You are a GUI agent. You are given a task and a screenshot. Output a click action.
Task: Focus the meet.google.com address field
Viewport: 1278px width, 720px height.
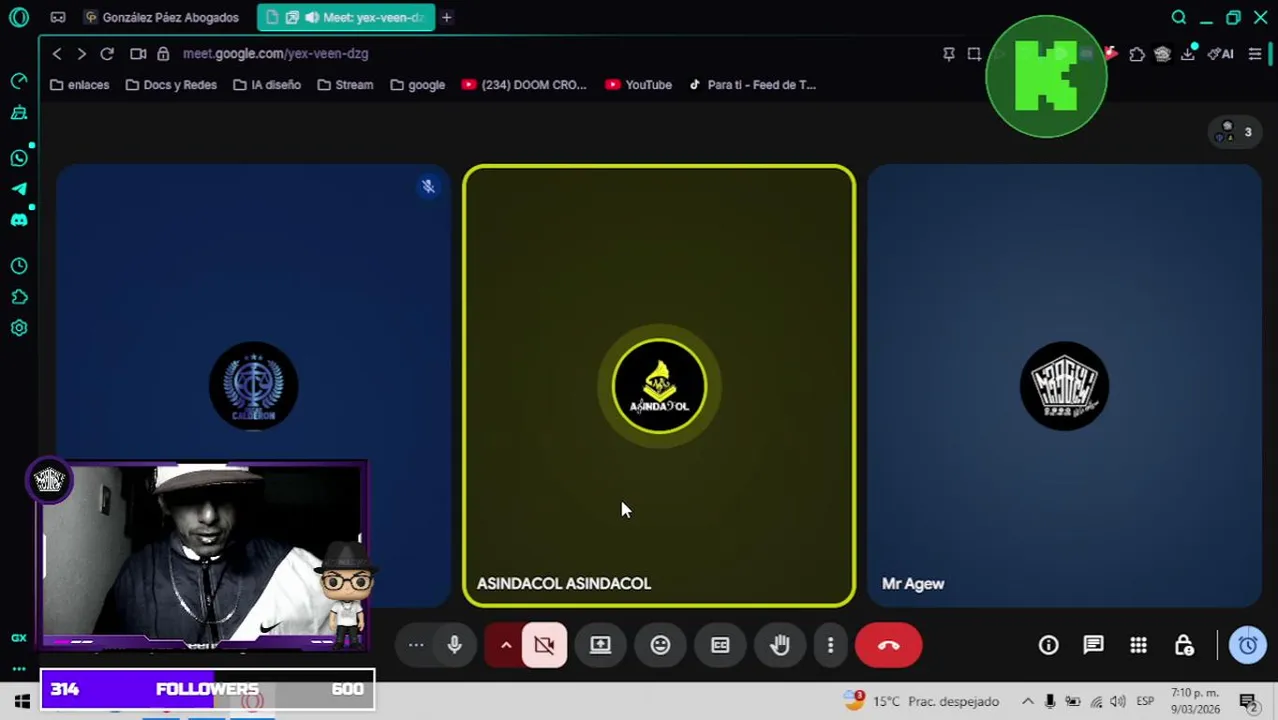275,54
